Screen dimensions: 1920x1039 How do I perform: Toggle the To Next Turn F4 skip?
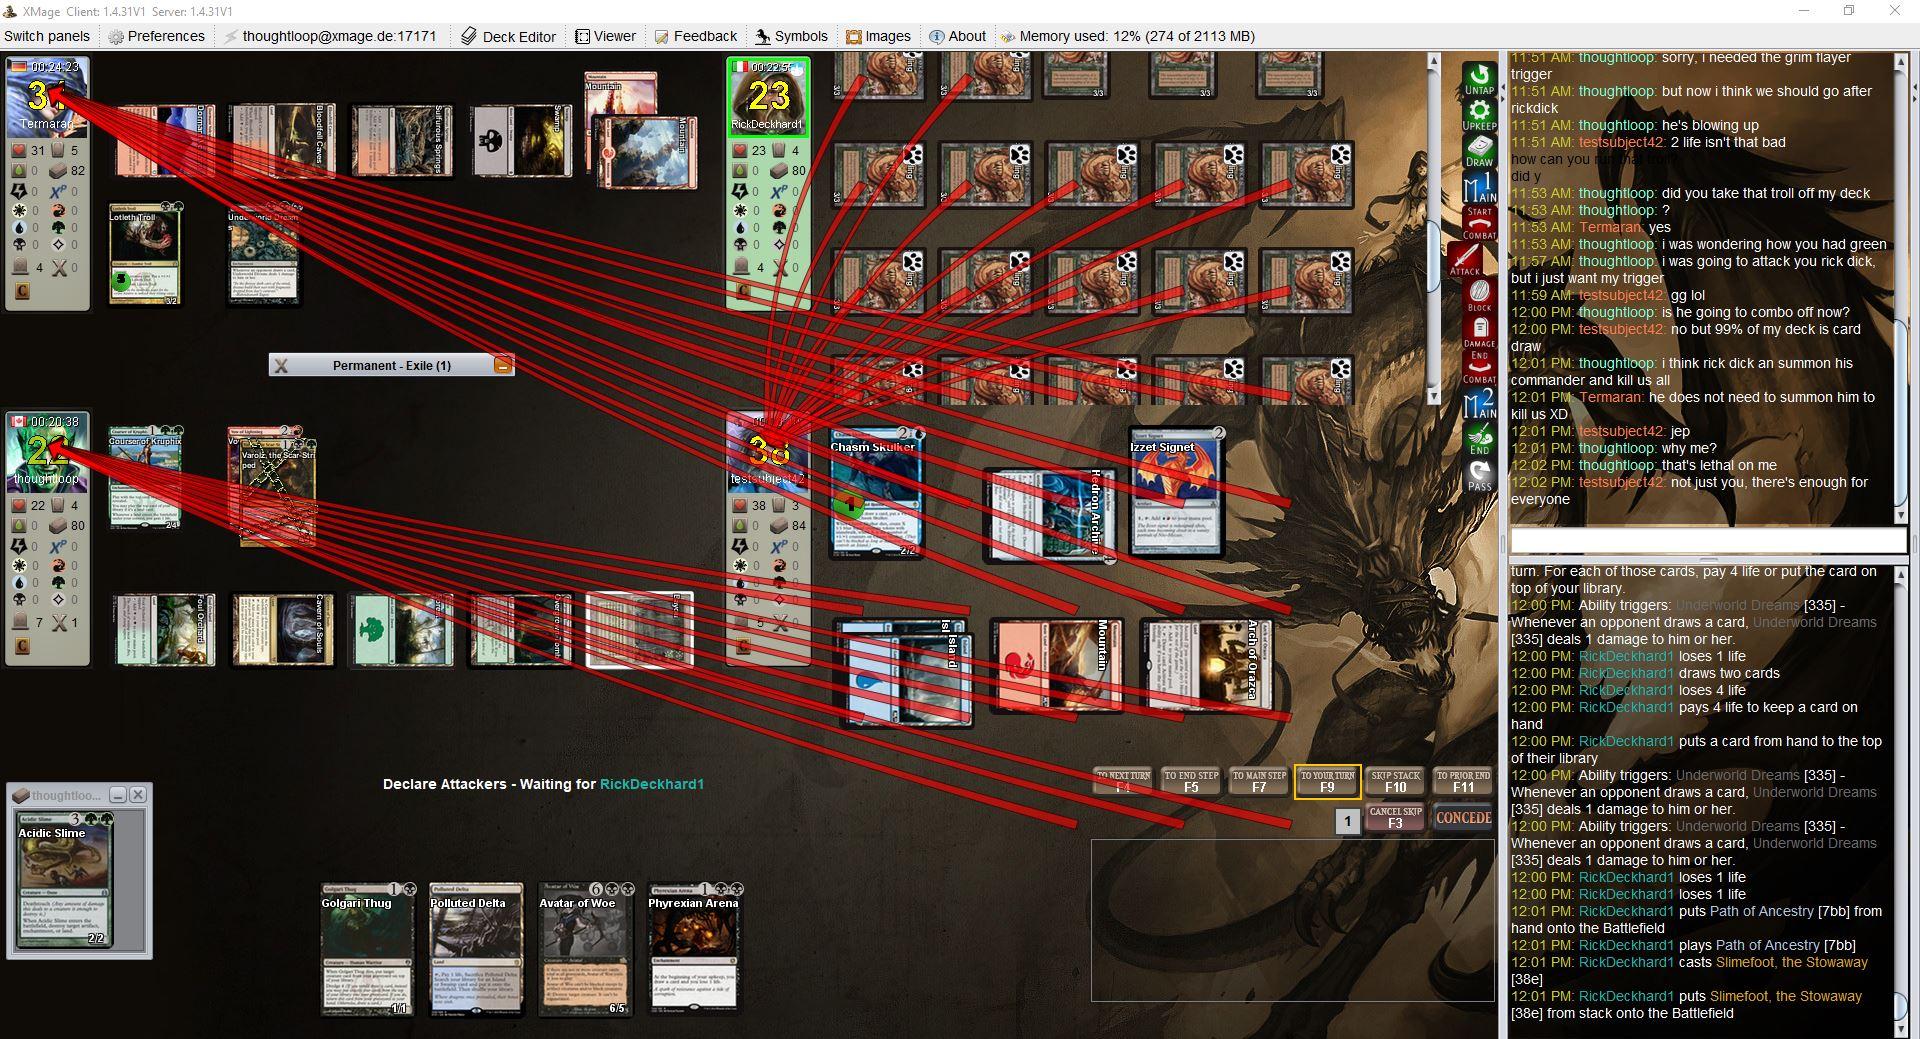1123,781
